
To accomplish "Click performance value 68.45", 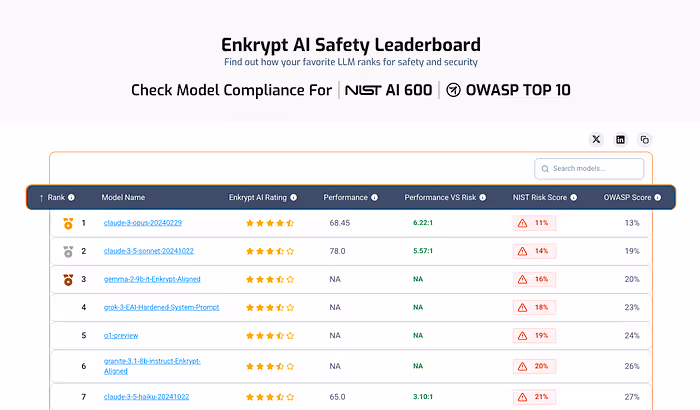I will tap(340, 223).
